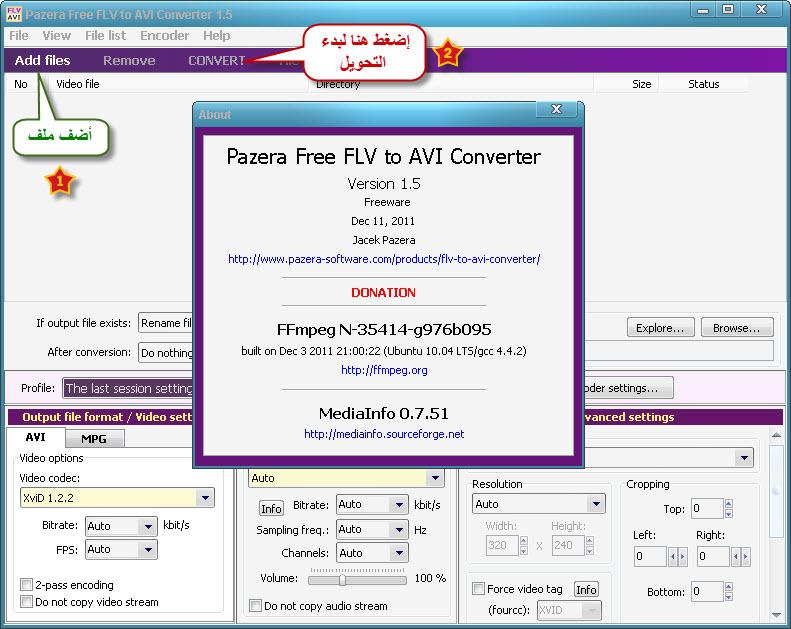Open the View menu

tap(56, 36)
